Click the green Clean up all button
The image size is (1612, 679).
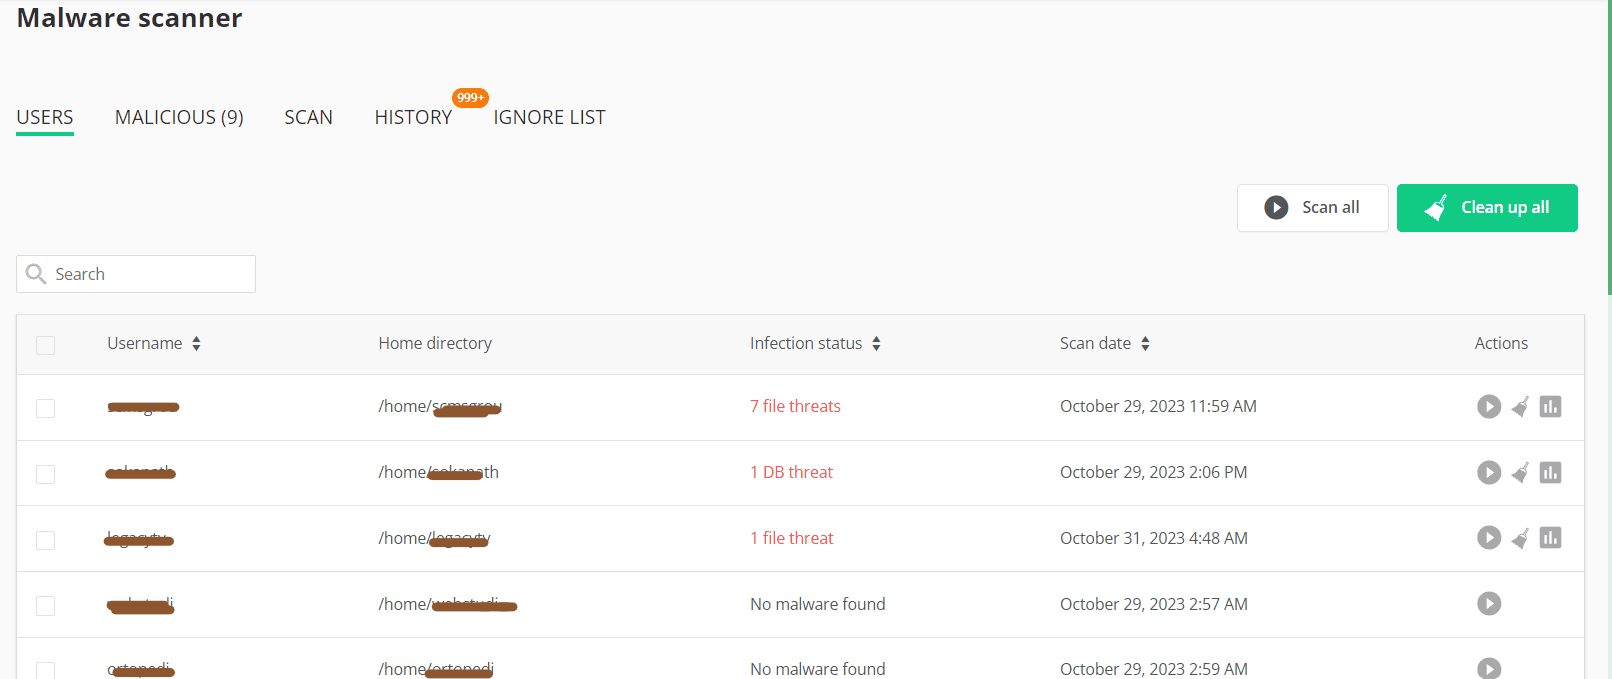(x=1486, y=208)
